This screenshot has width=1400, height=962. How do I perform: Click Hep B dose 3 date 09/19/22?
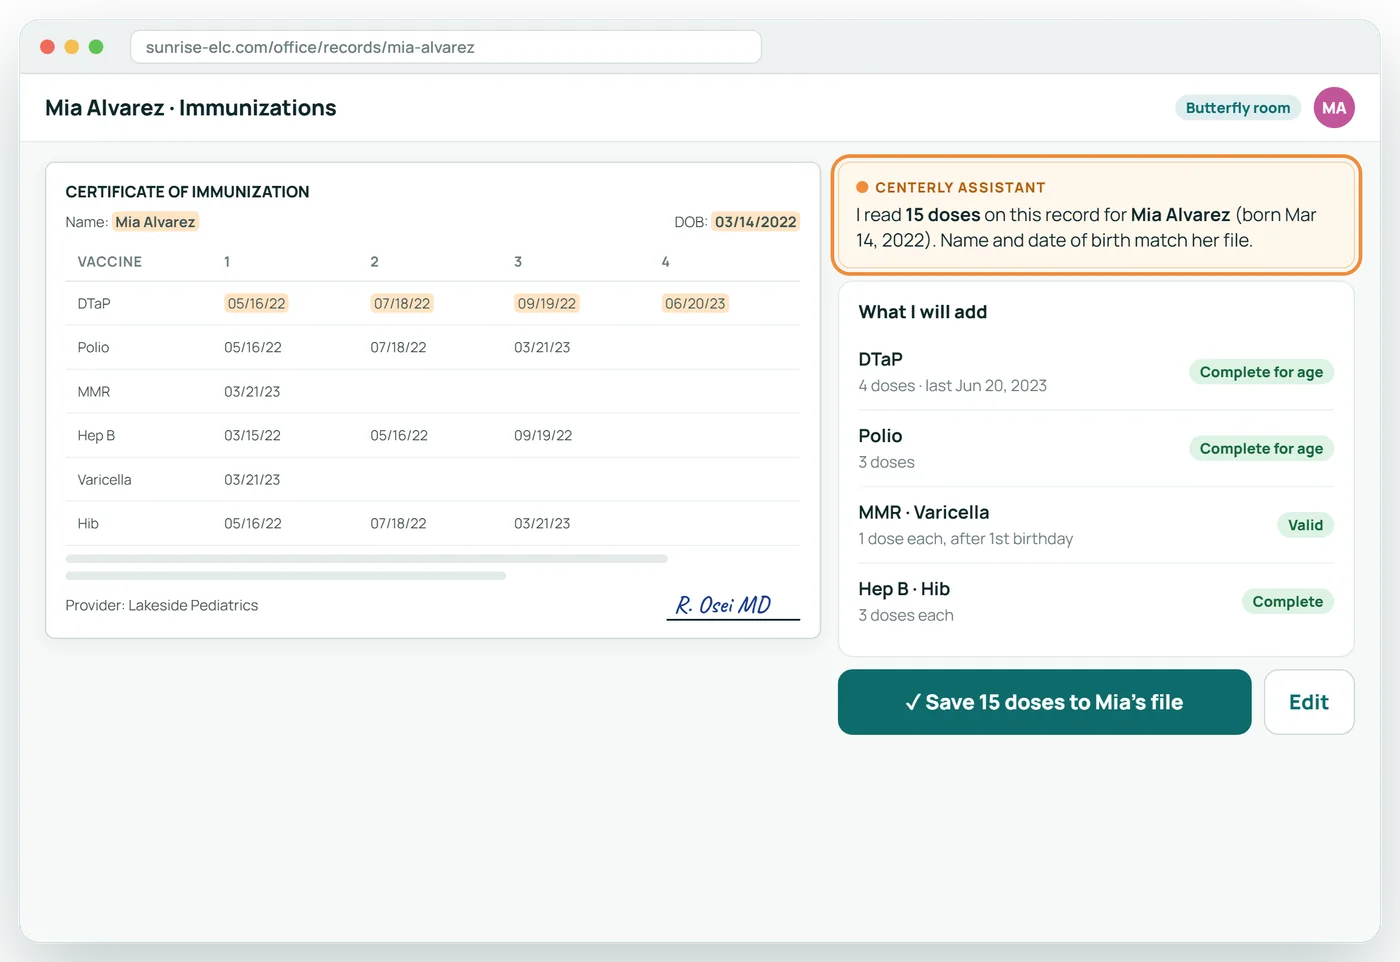click(x=543, y=435)
